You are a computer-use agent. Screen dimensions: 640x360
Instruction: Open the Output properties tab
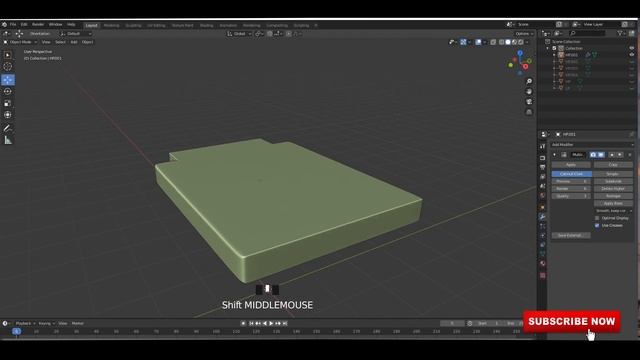(542, 167)
